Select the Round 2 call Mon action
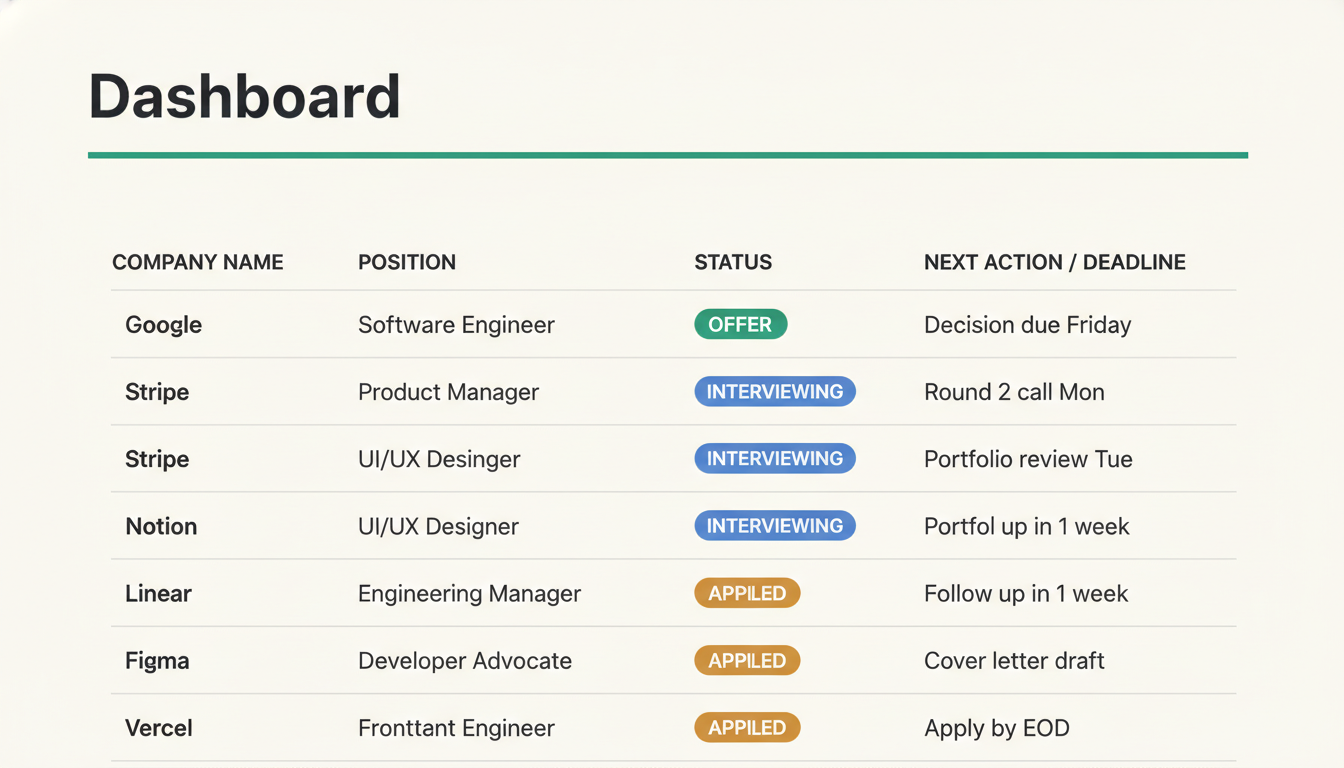This screenshot has width=1344, height=768. tap(1014, 392)
